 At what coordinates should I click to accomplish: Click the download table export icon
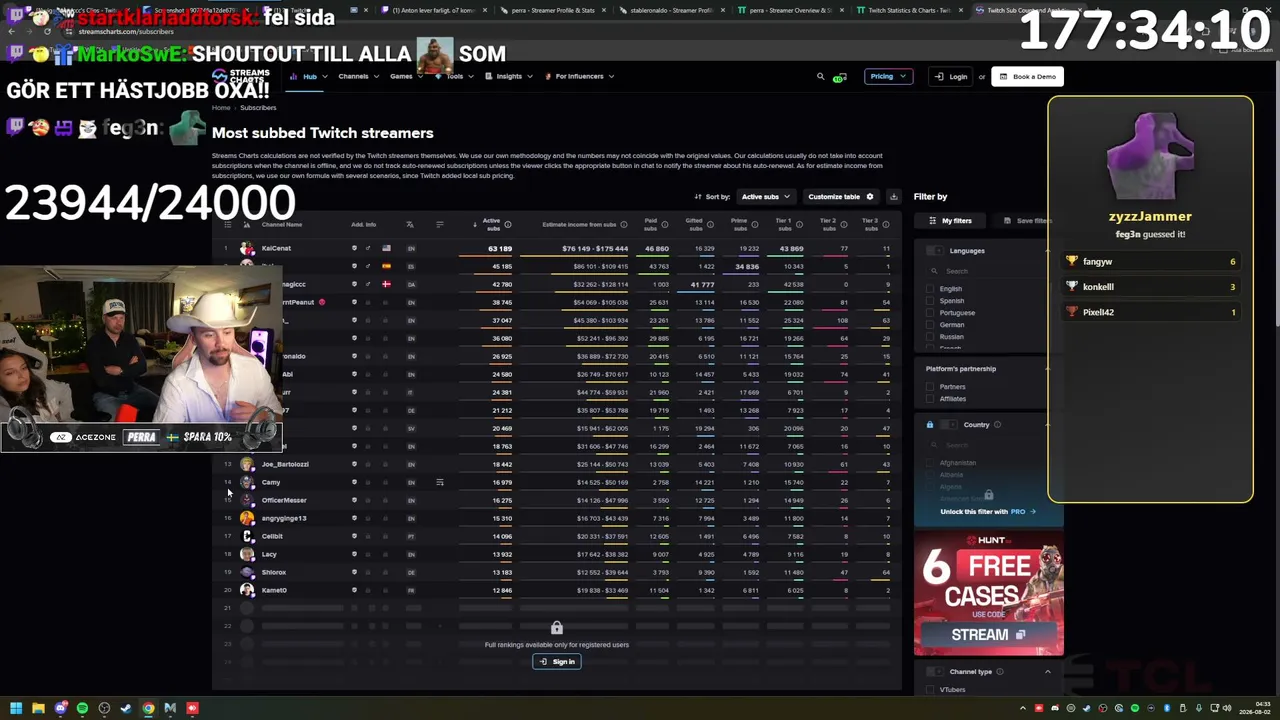[893, 197]
